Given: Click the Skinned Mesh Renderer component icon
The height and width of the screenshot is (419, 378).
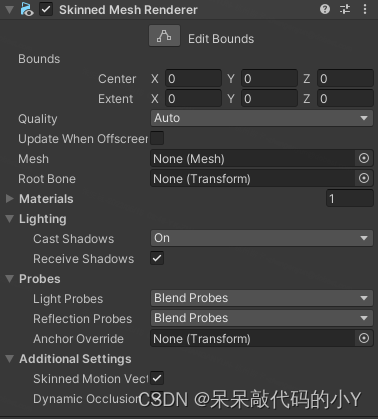Looking at the screenshot, I should tap(27, 9).
